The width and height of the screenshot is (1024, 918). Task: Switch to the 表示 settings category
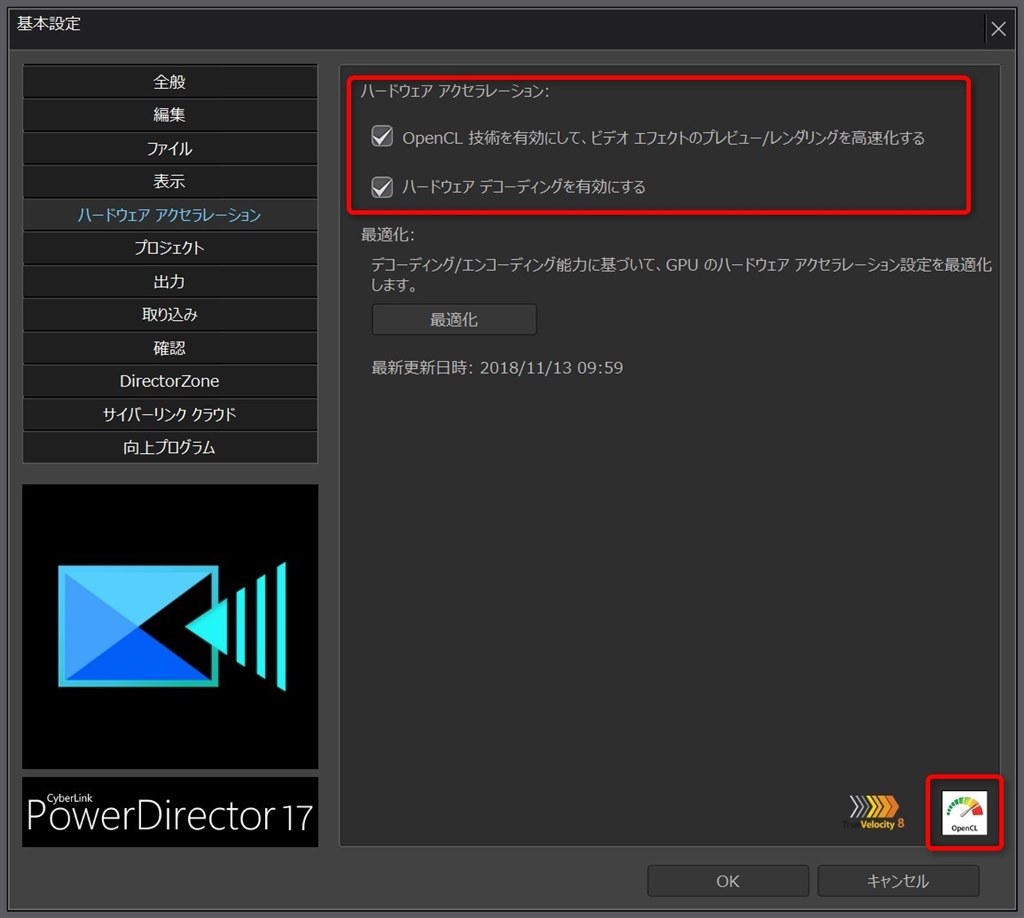(170, 182)
